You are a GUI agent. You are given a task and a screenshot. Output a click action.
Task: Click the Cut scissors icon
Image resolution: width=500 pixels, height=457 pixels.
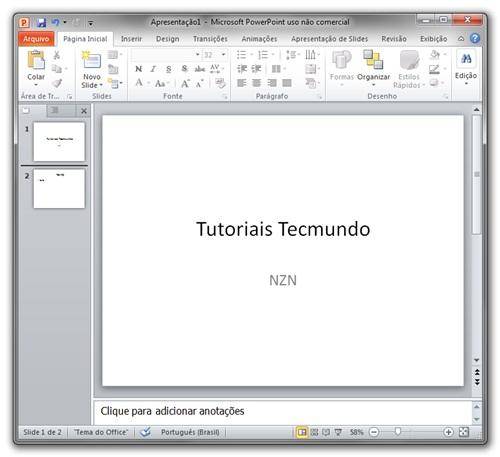point(57,55)
